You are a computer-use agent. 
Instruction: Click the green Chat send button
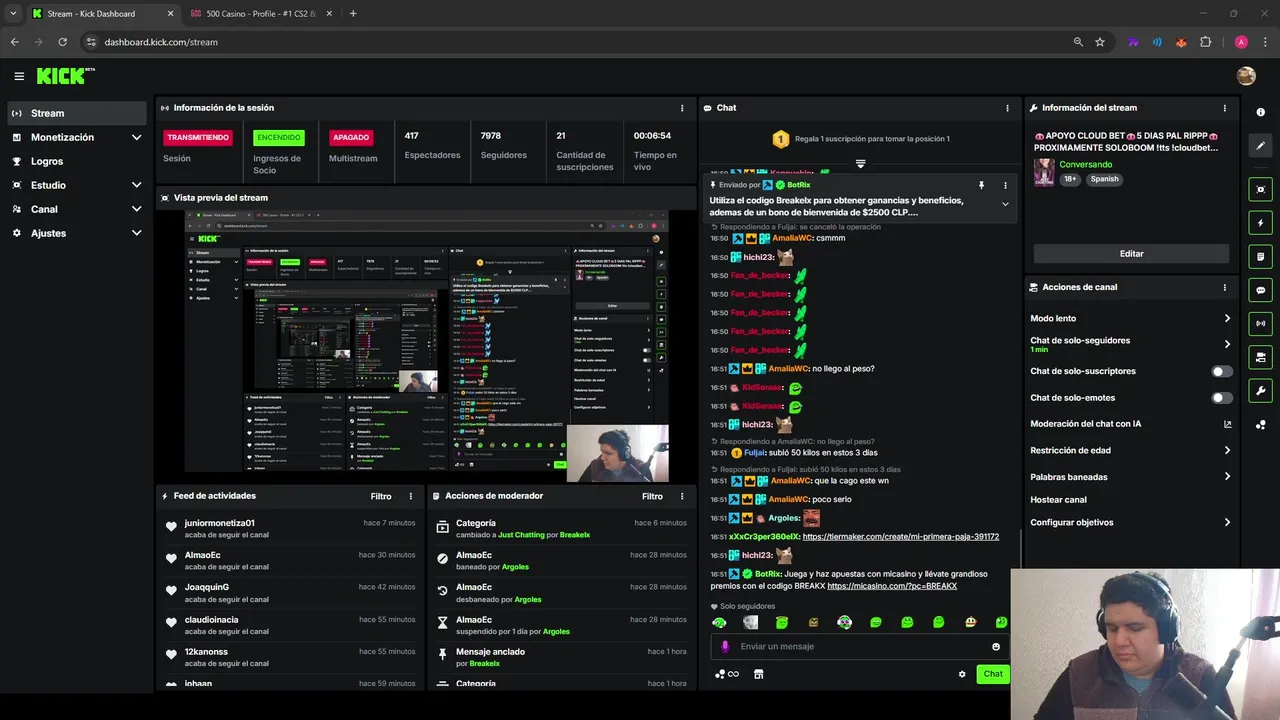click(x=993, y=674)
